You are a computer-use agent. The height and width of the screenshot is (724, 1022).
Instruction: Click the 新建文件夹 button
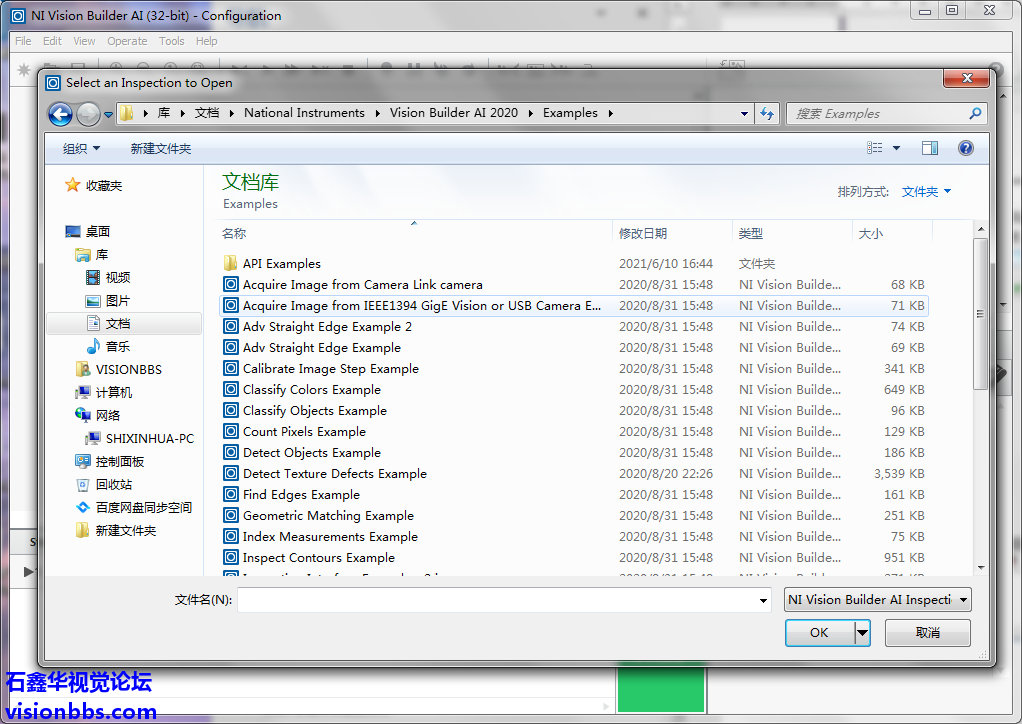pyautogui.click(x=160, y=148)
